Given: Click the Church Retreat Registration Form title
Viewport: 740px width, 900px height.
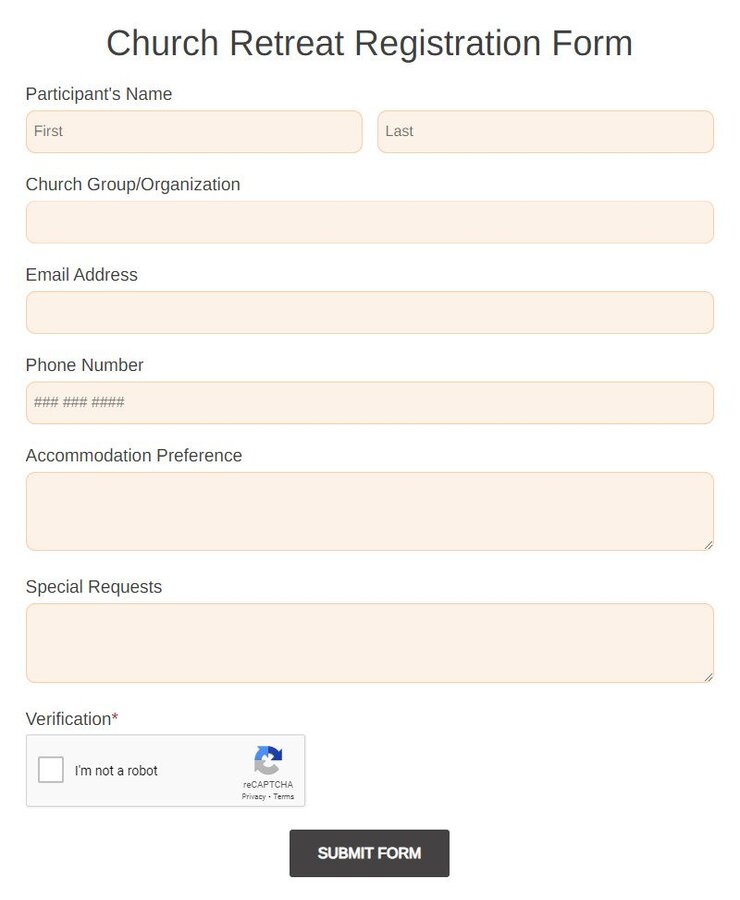Looking at the screenshot, I should [369, 42].
